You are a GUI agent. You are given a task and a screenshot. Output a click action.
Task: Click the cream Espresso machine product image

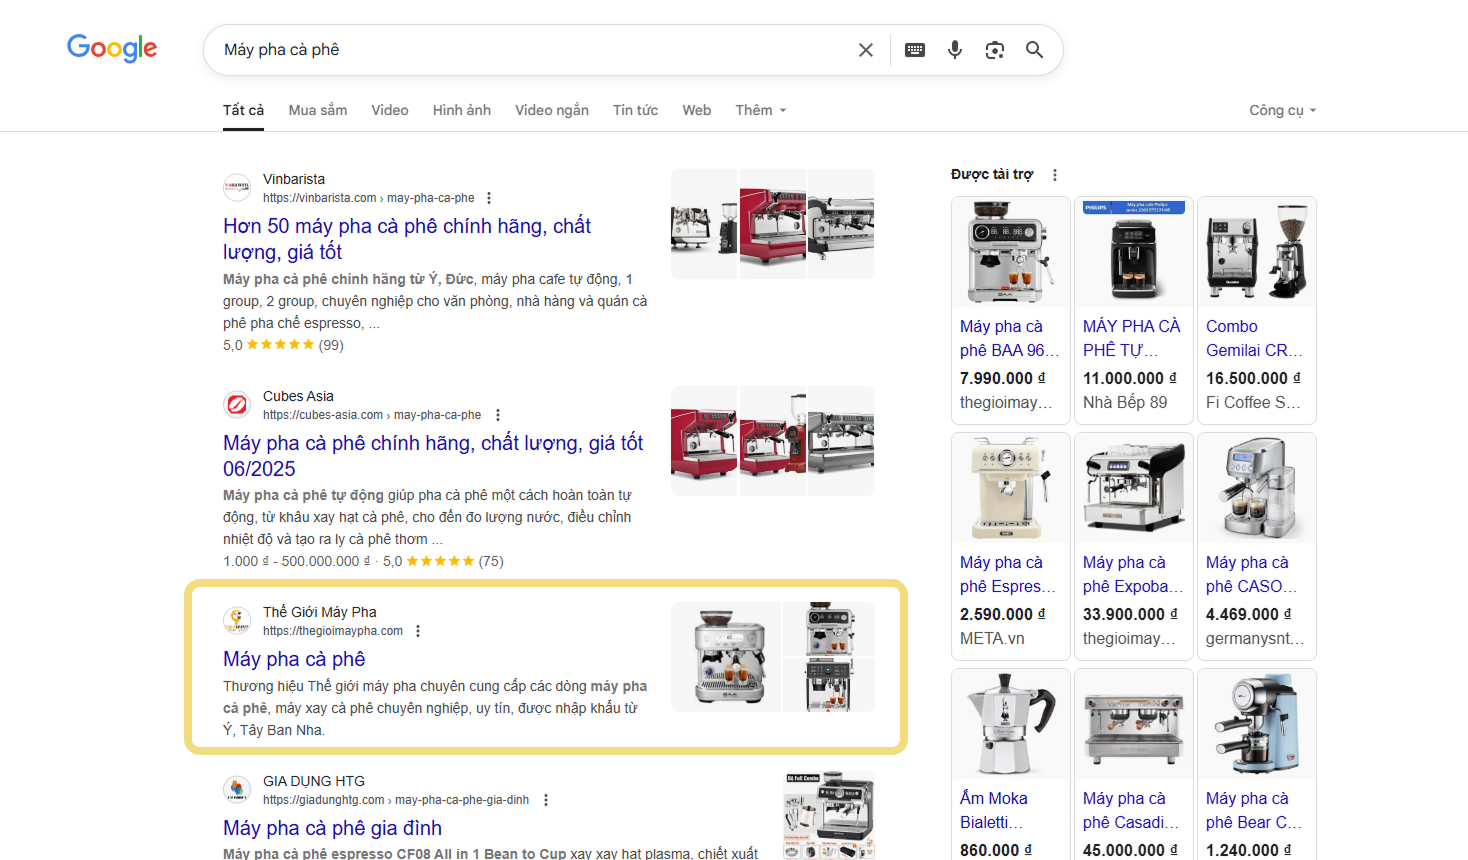pyautogui.click(x=1011, y=488)
